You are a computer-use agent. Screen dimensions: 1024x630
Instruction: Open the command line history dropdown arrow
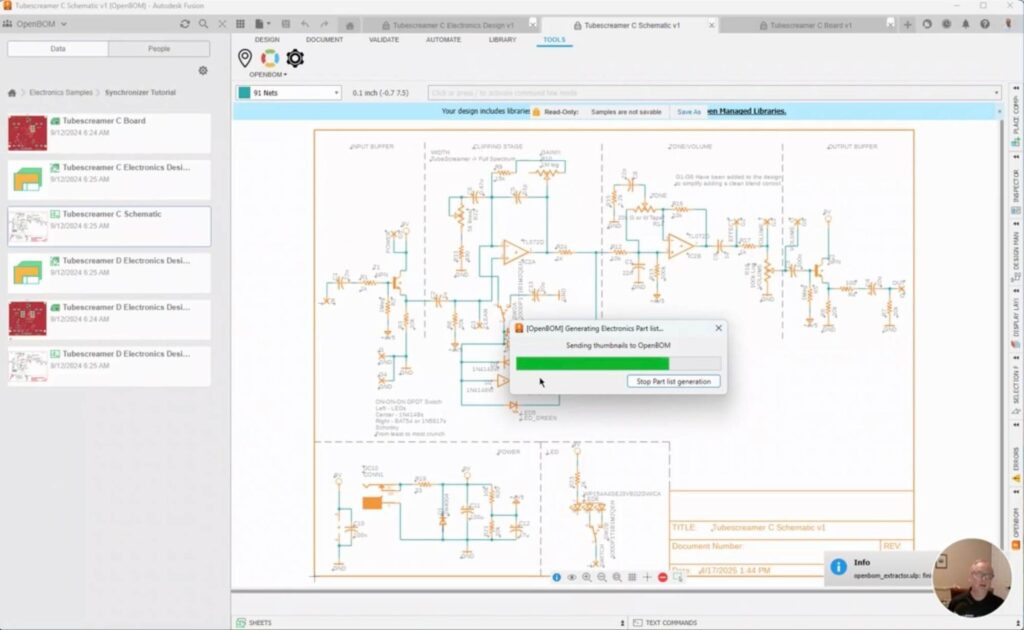pos(997,93)
